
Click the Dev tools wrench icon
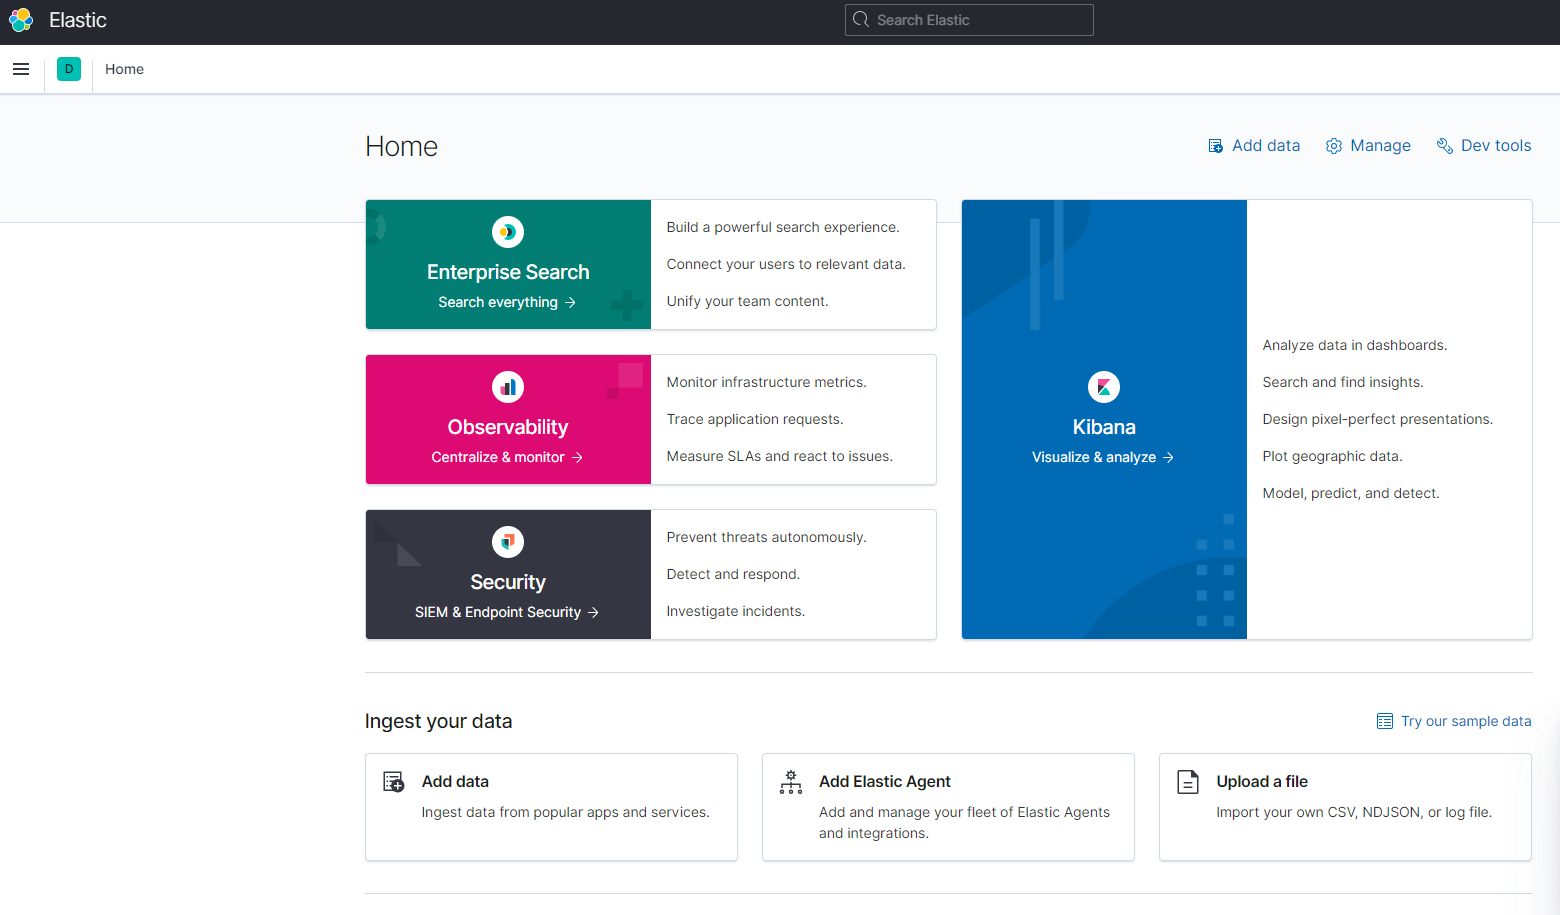tap(1445, 146)
